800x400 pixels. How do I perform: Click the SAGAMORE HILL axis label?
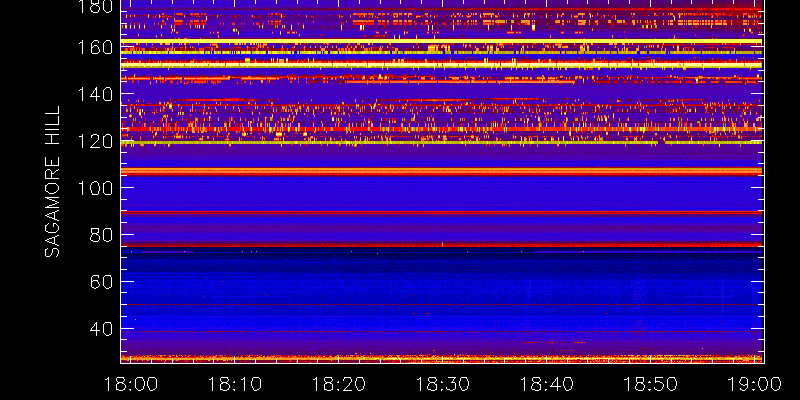coord(52,181)
